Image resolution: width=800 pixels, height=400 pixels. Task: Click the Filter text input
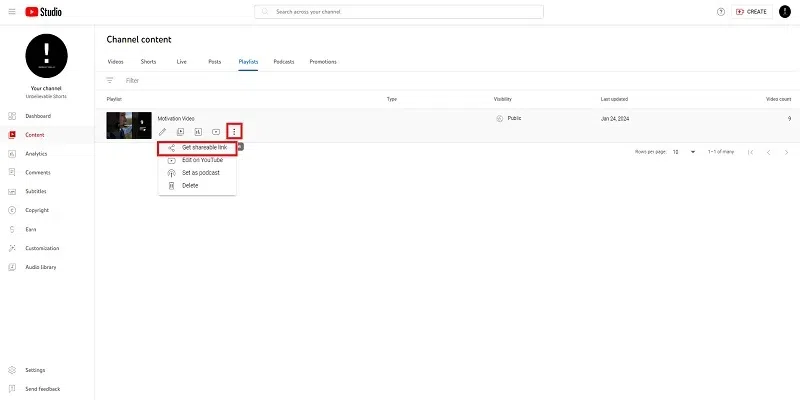click(132, 81)
